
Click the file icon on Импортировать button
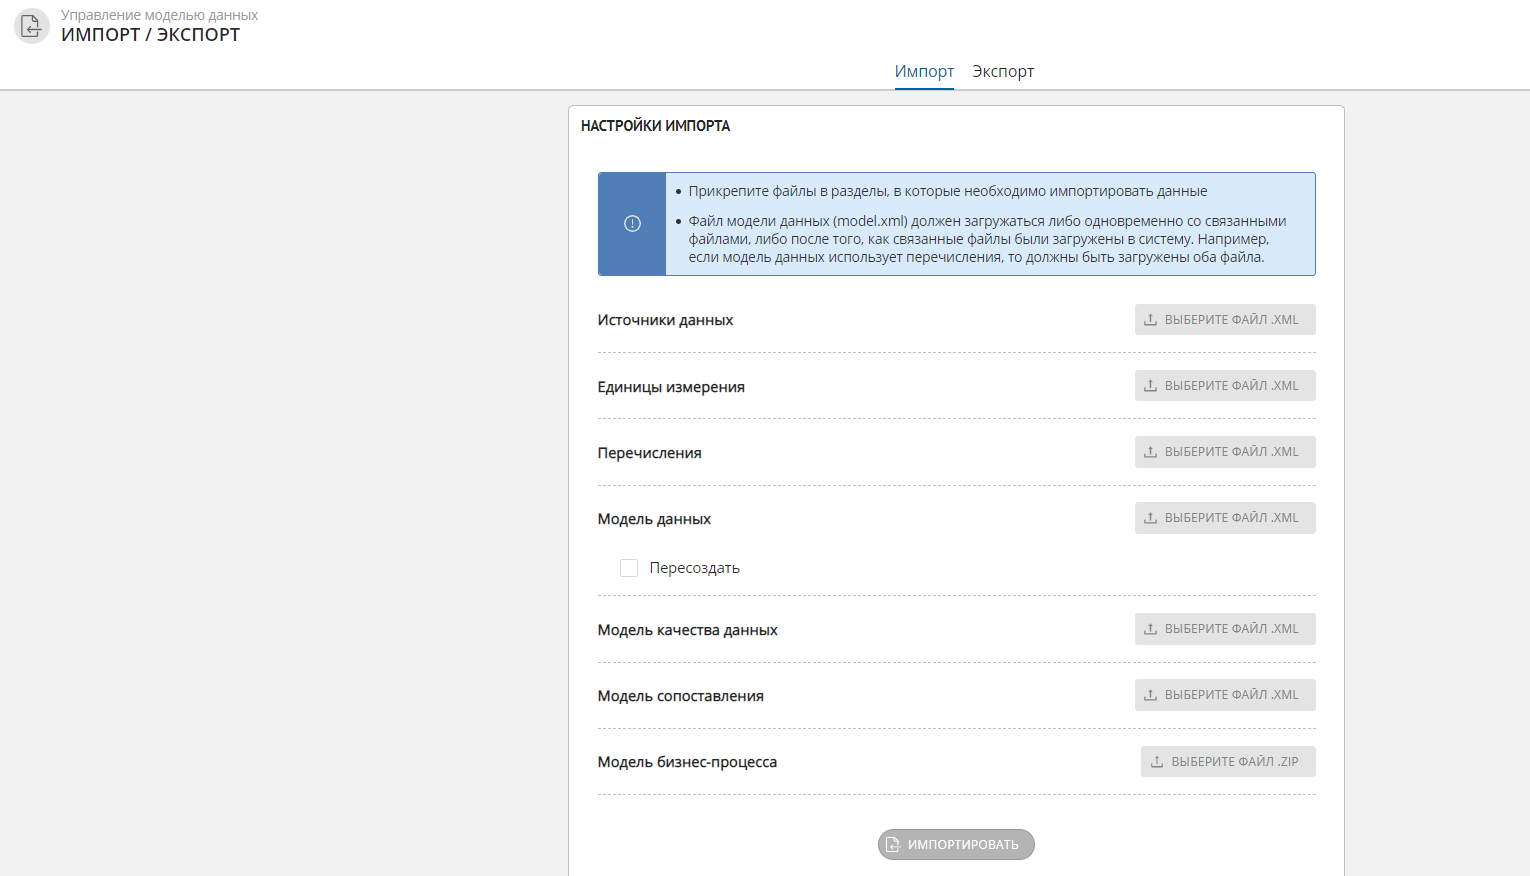click(x=893, y=845)
